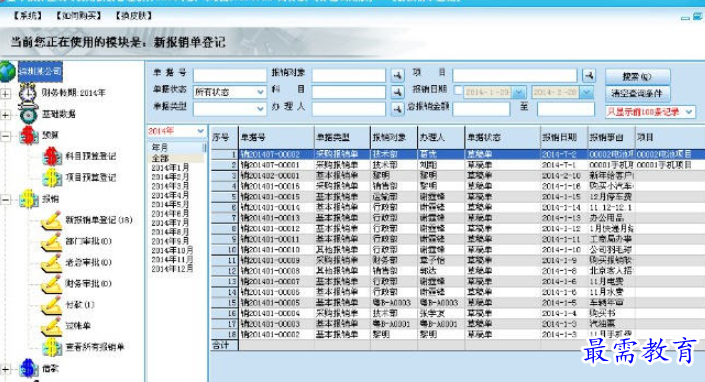Collapse the 预算 tree node

pyautogui.click(x=5, y=135)
